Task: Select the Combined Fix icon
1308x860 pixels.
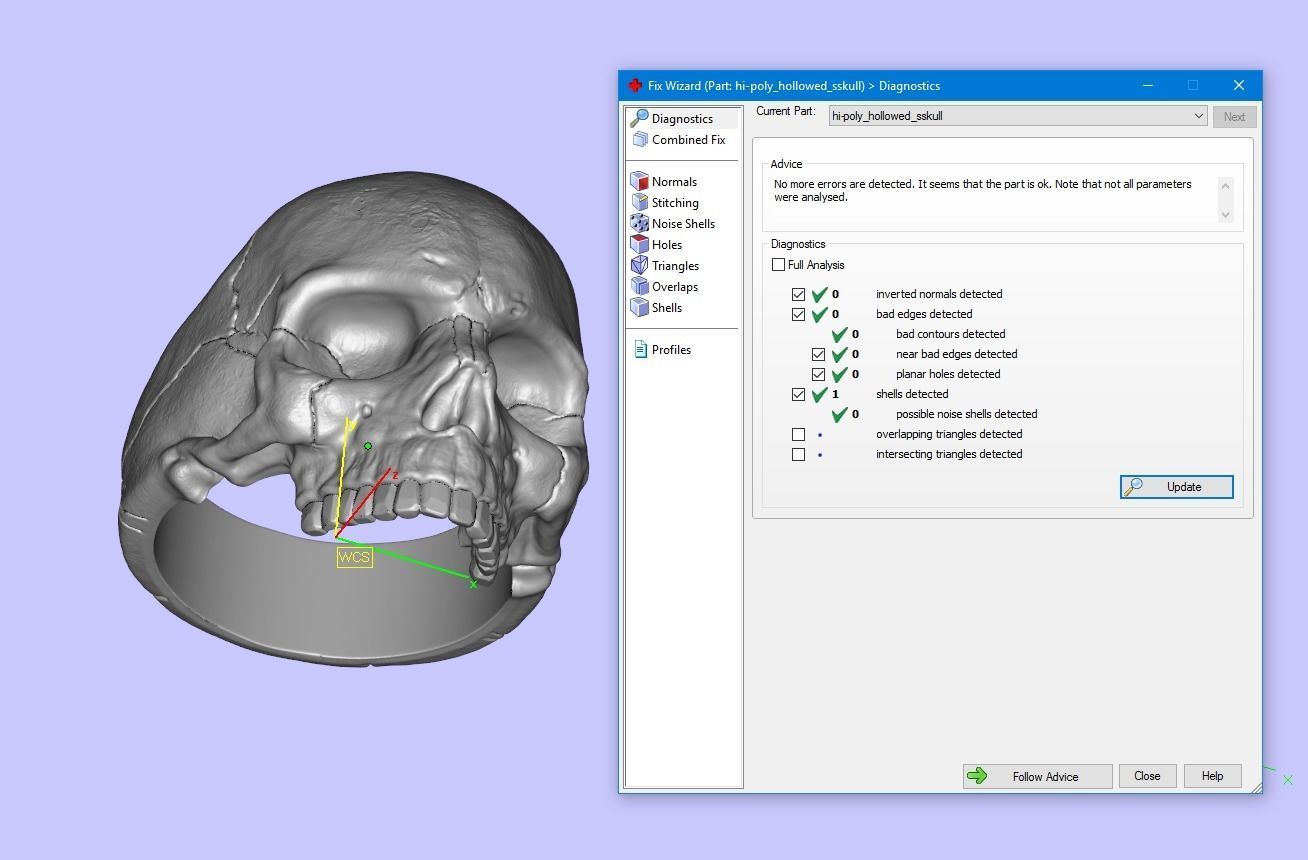Action: click(640, 140)
